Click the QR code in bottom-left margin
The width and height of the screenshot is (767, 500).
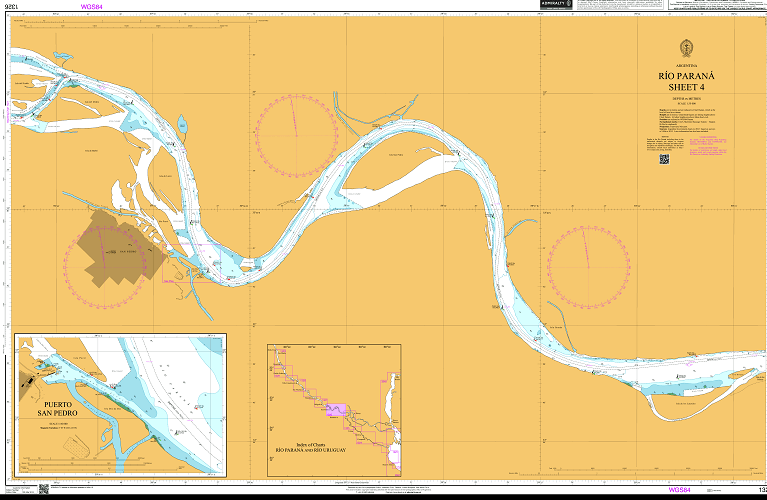point(44,489)
